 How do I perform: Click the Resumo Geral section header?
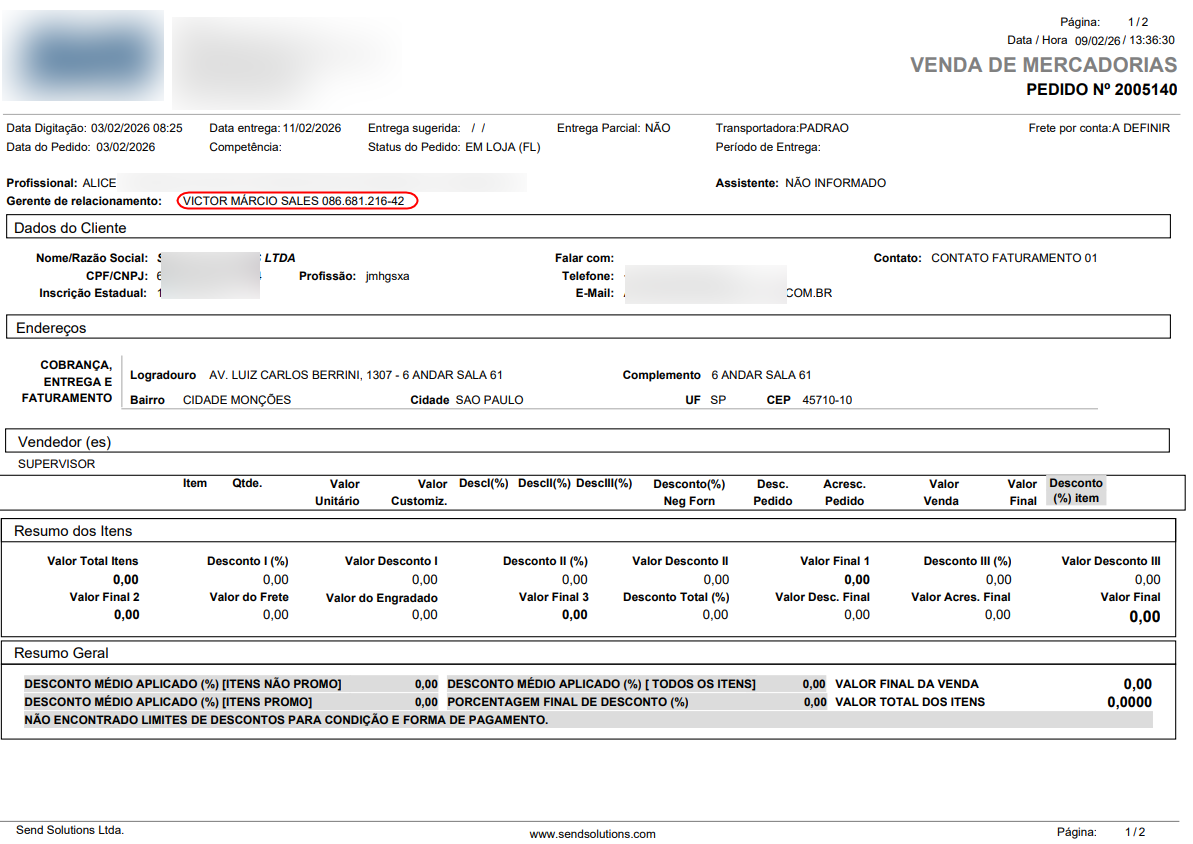click(61, 653)
